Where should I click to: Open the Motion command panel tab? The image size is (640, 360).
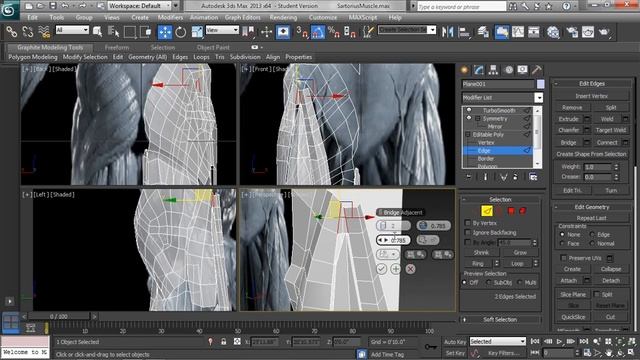pos(509,70)
